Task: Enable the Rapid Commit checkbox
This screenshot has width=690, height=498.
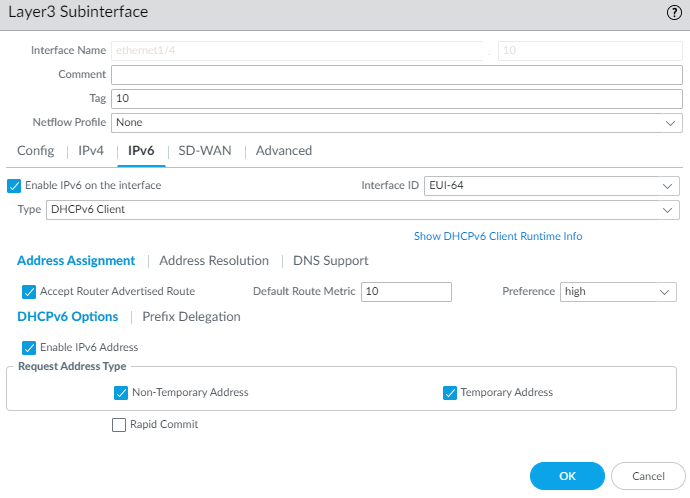Action: [121, 425]
